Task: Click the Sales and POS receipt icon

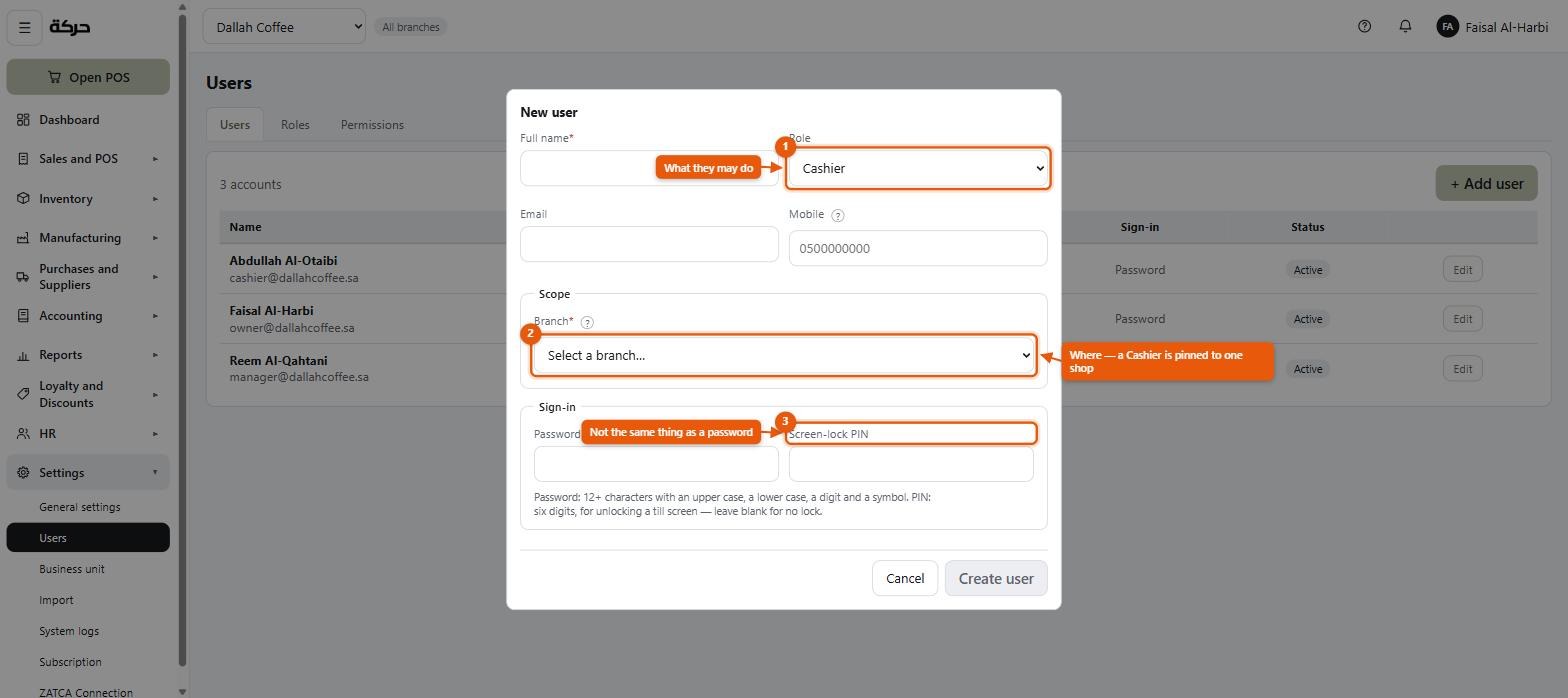Action: point(23,159)
